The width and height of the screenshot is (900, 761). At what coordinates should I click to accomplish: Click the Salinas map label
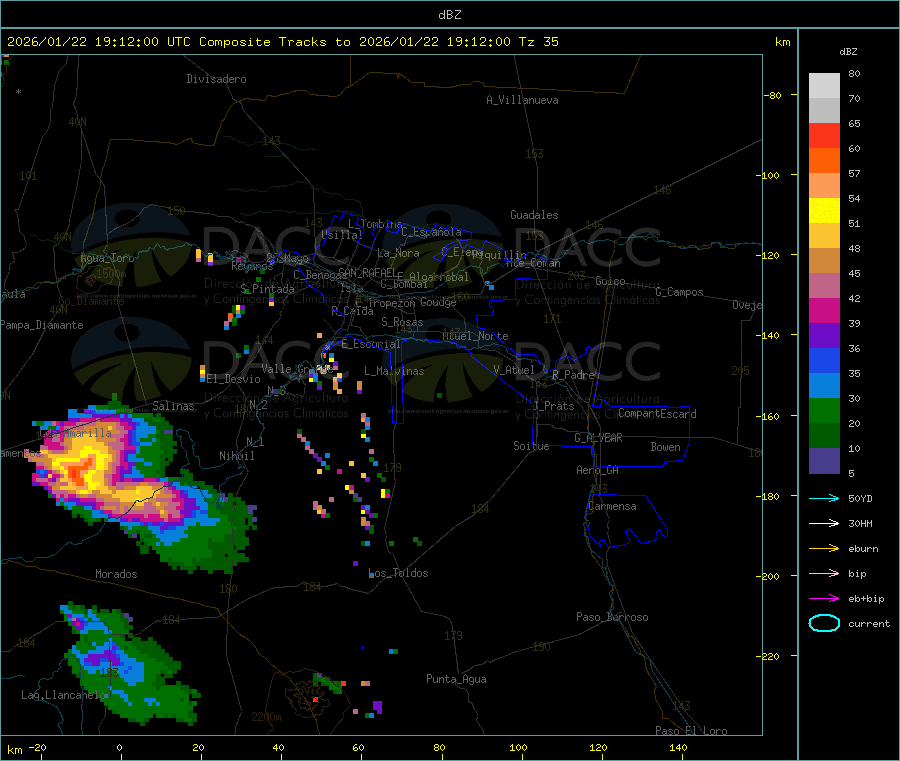coord(173,406)
